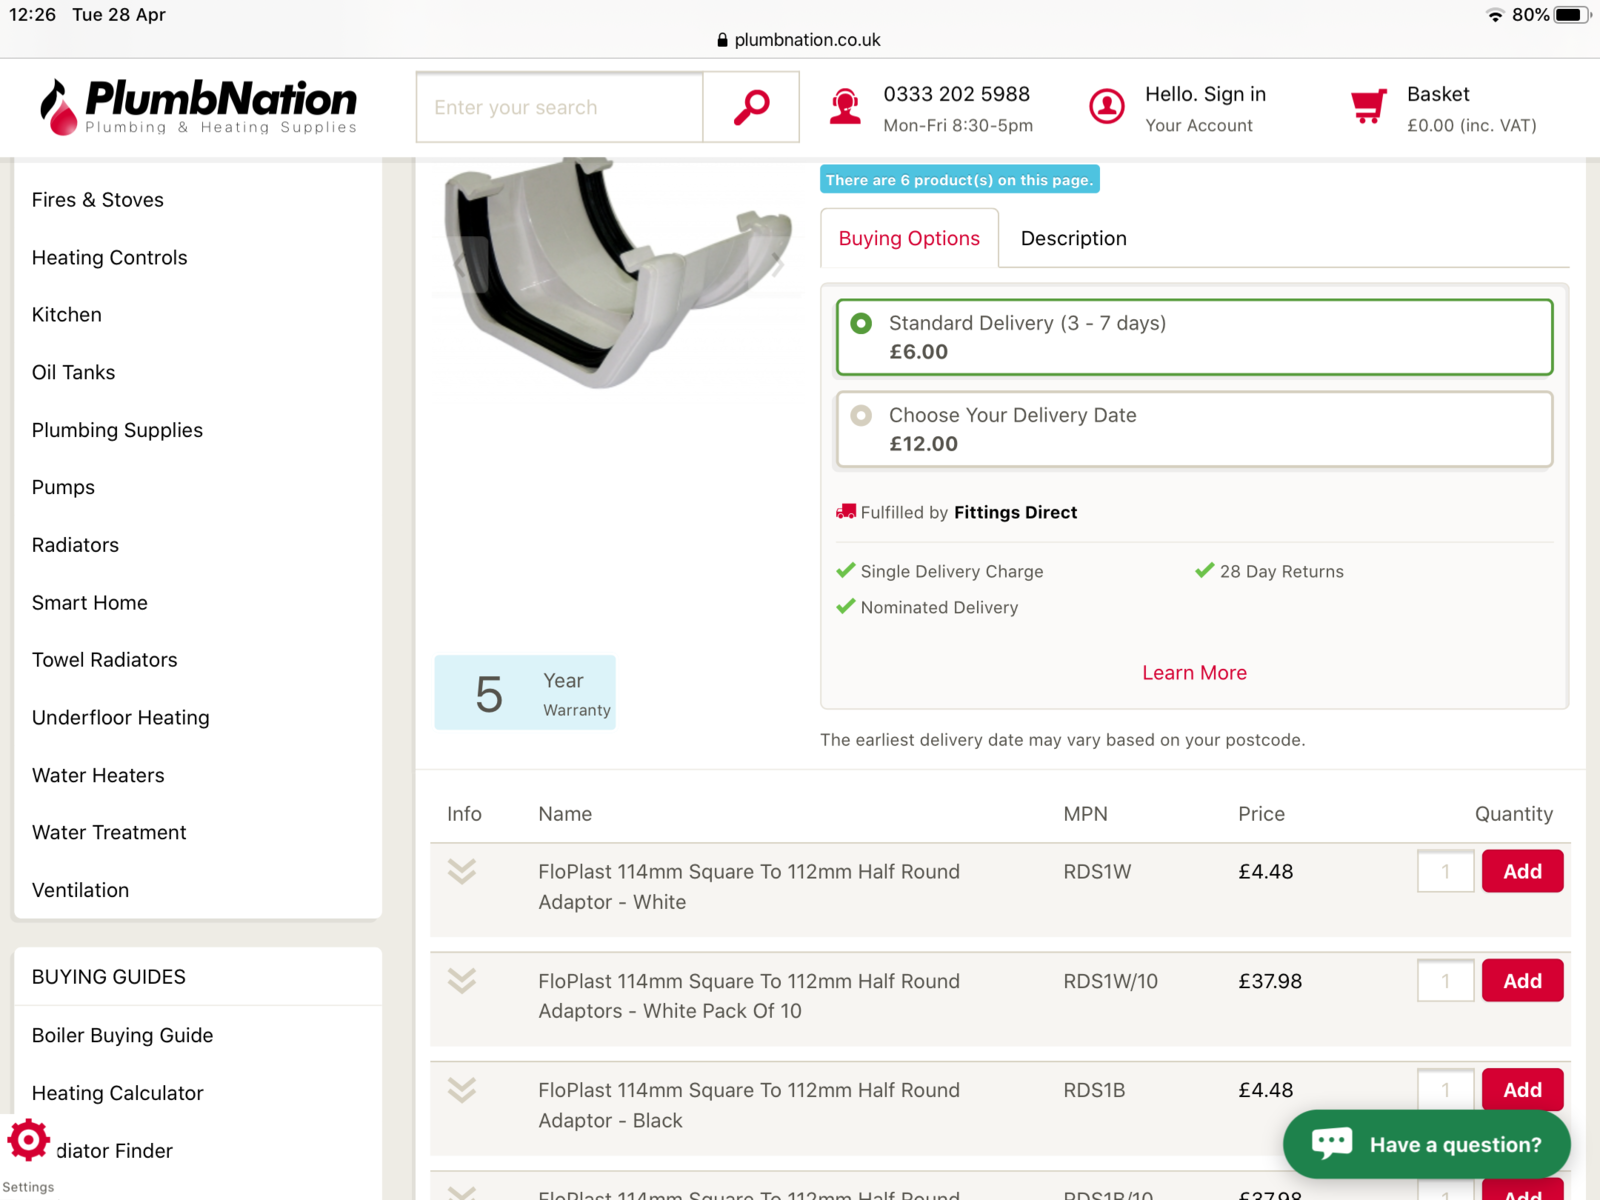The height and width of the screenshot is (1200, 1600).
Task: Open the red Settings gear icon
Action: coord(28,1139)
